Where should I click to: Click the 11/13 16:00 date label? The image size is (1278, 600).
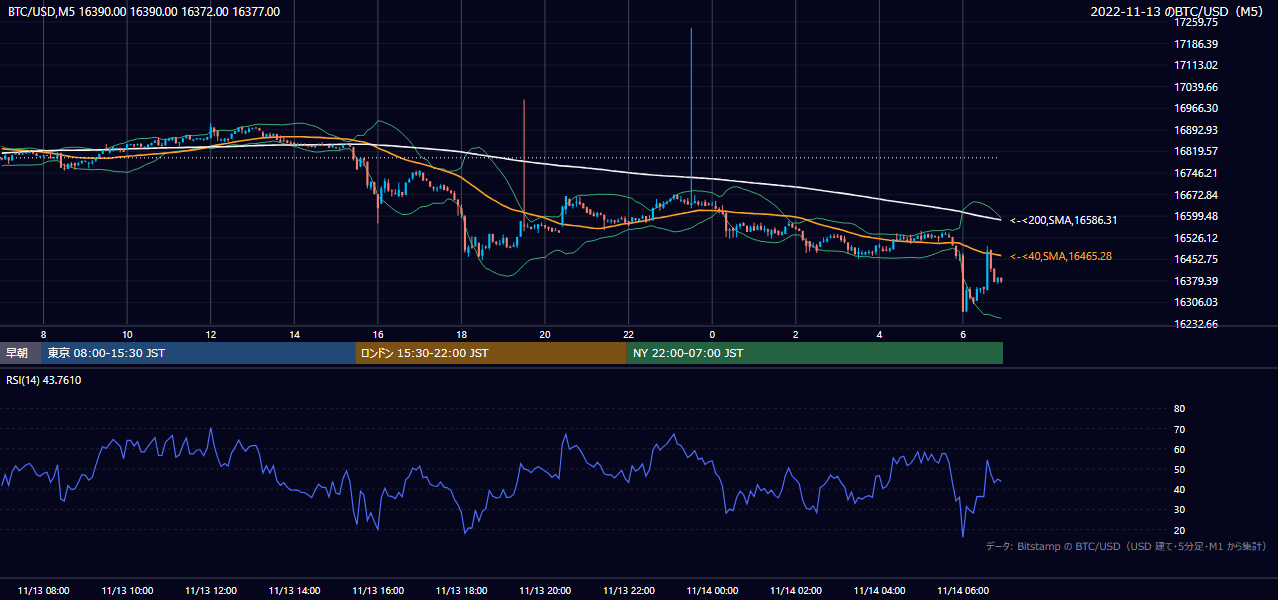(378, 591)
